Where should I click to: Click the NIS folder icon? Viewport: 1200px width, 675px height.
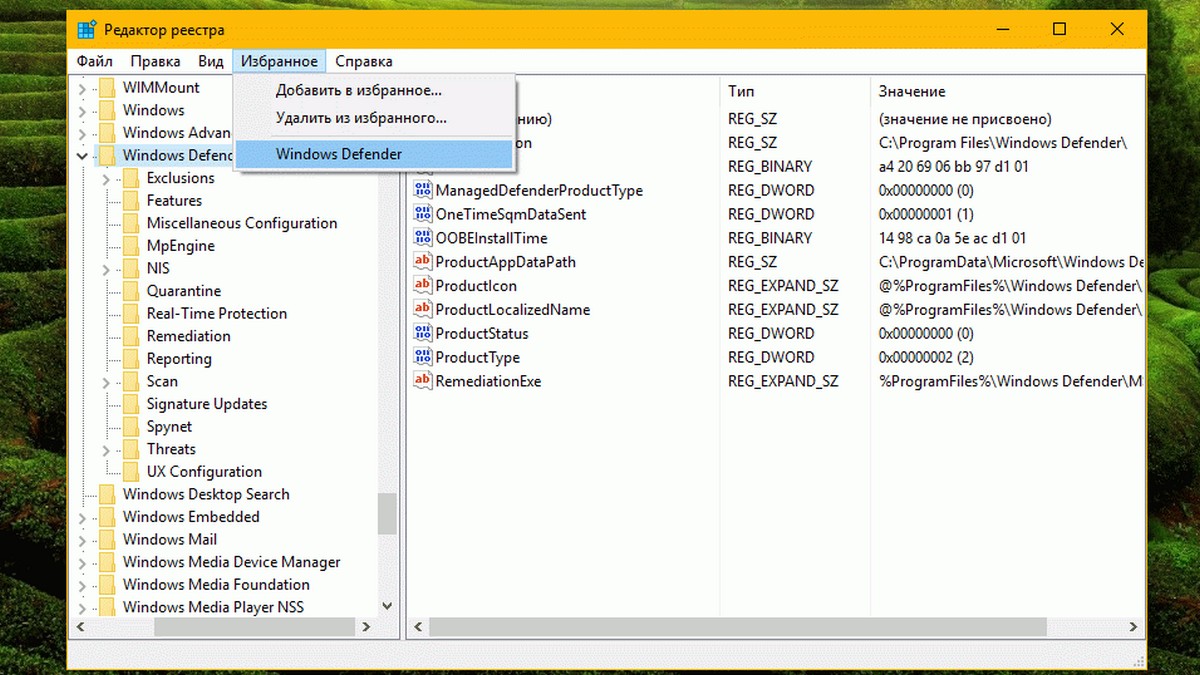130,268
